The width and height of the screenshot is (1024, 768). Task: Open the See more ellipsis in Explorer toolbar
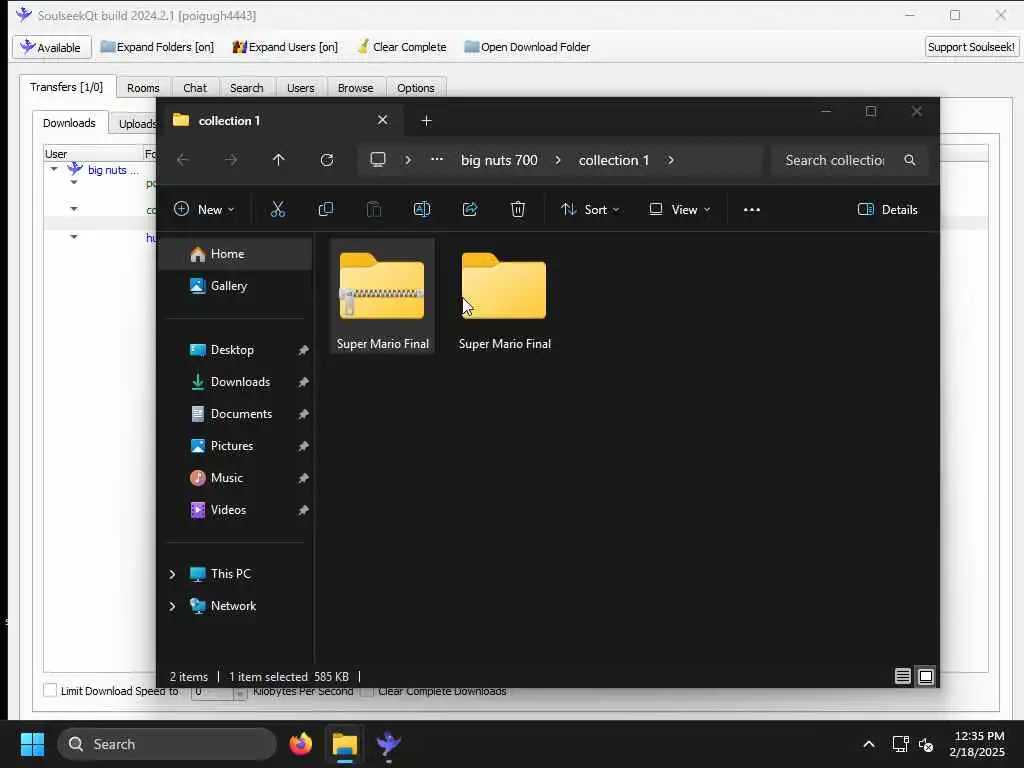click(752, 210)
